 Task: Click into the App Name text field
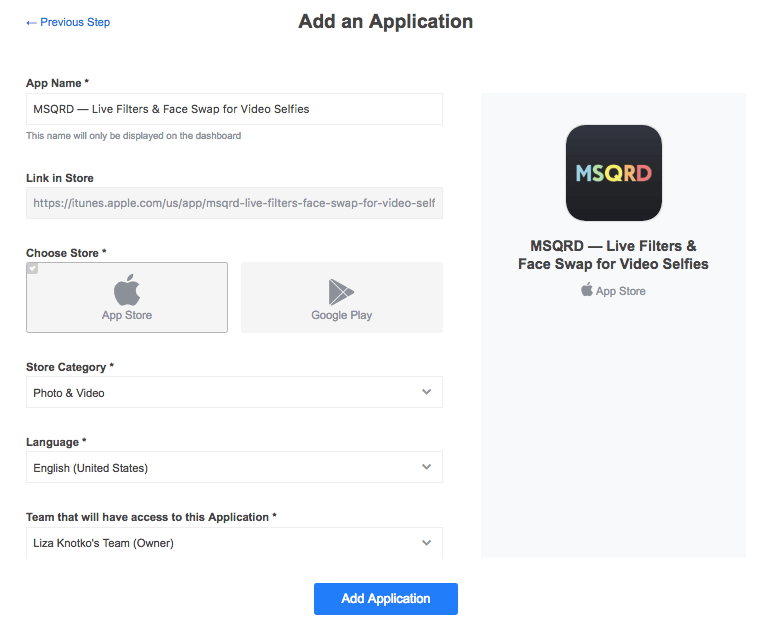point(234,109)
